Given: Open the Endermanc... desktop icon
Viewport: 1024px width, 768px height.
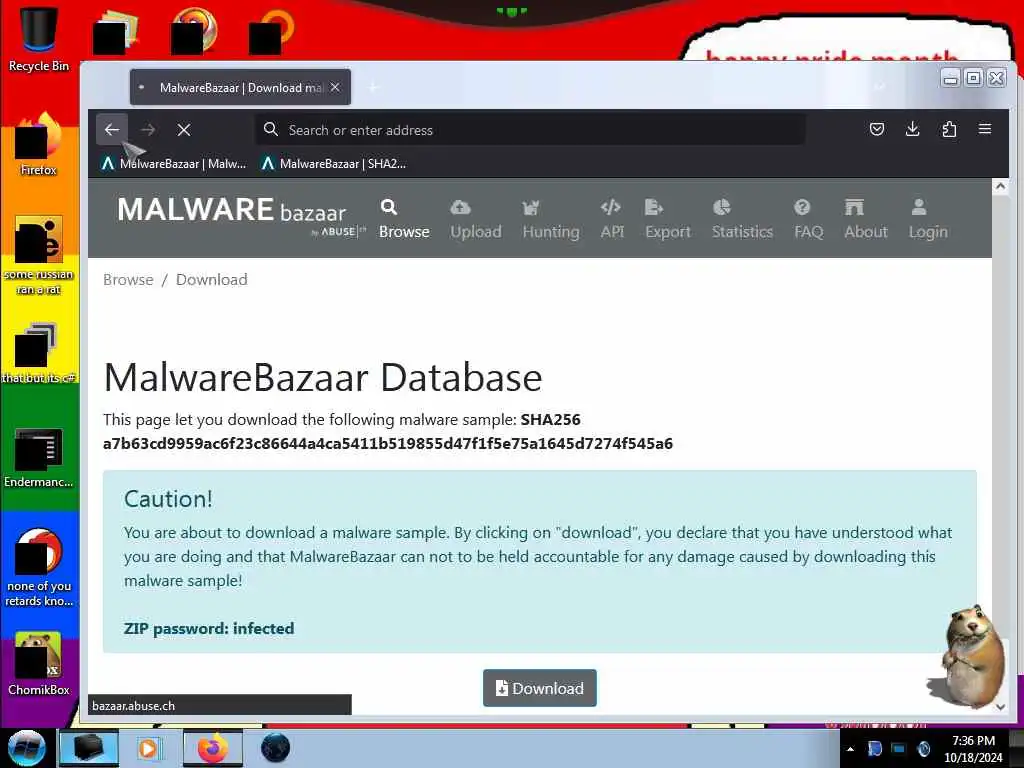Looking at the screenshot, I should (x=39, y=457).
